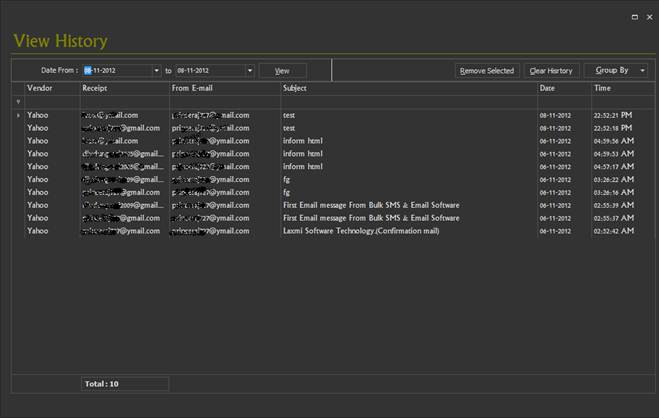Click the row indicator arrow of first row
This screenshot has height=418, width=659.
click(x=18, y=115)
